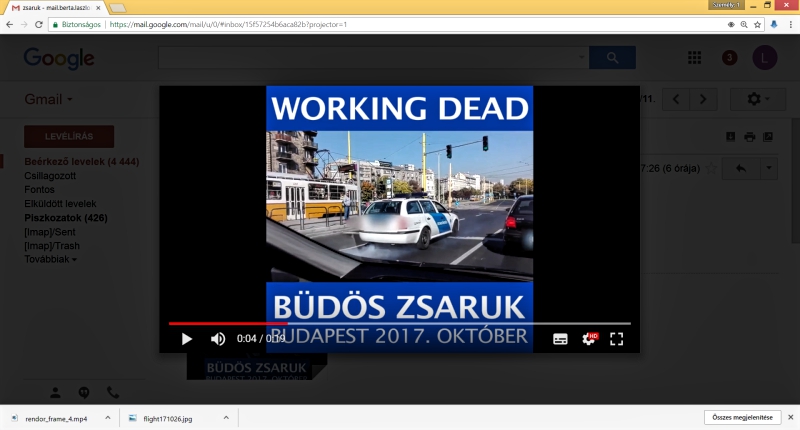Image resolution: width=800 pixels, height=430 pixels.
Task: Click the BÜDÖS ZSARUK attachment thumbnail
Action: click(x=257, y=367)
